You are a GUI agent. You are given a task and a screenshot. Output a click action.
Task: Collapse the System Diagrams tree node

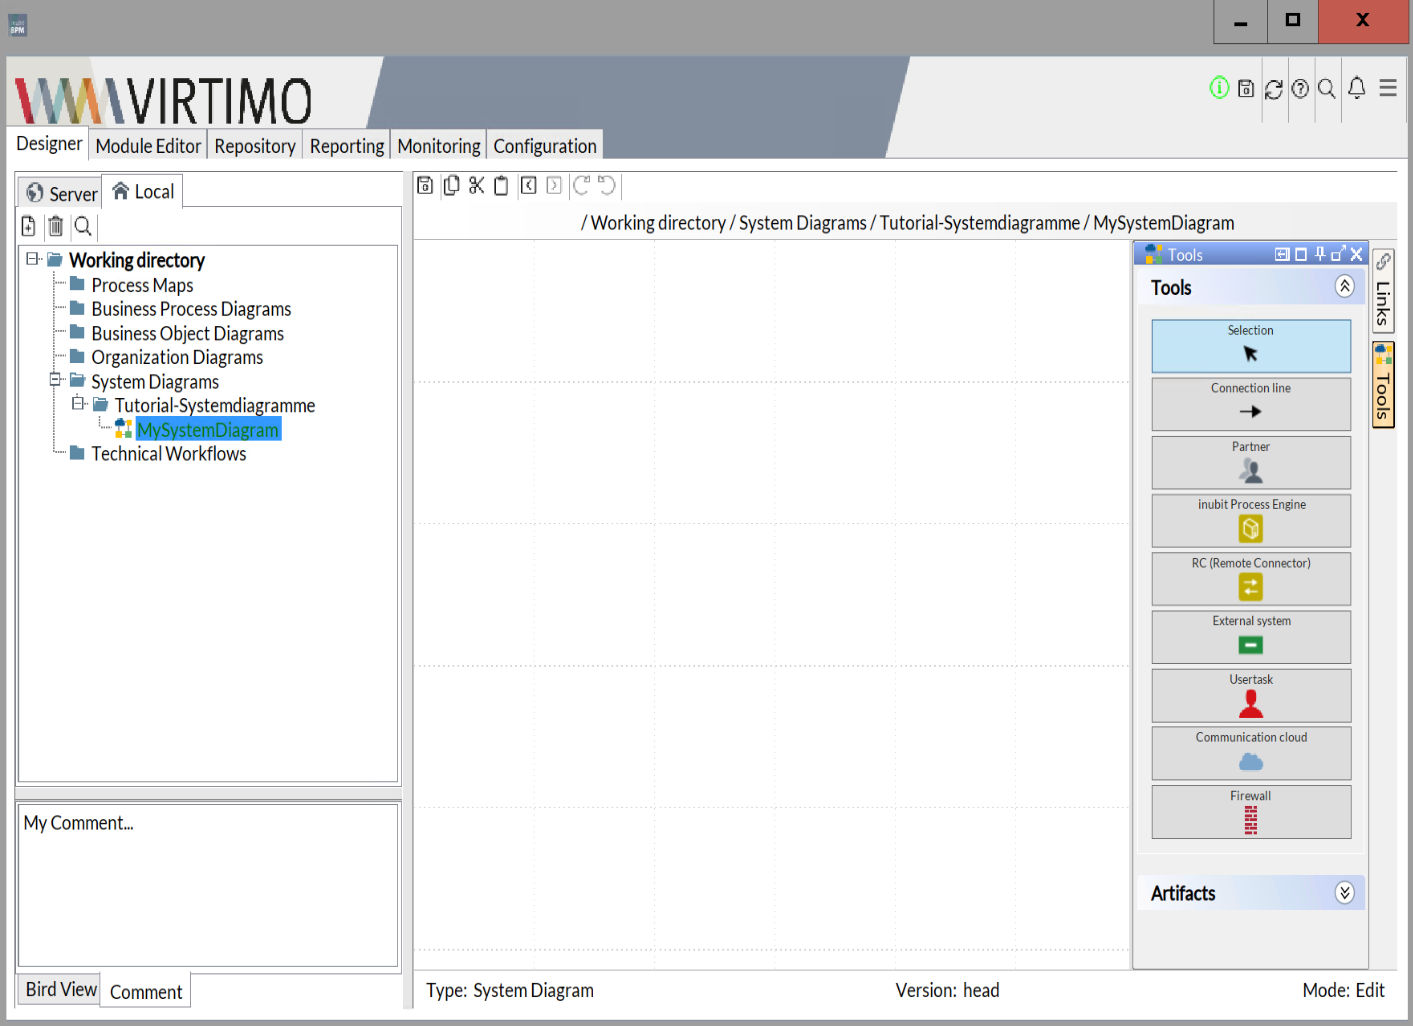tap(56, 381)
